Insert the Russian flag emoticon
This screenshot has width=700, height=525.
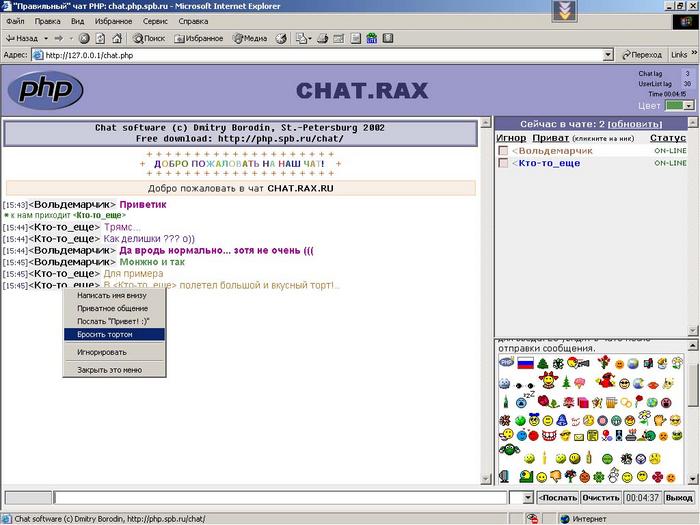[x=525, y=363]
